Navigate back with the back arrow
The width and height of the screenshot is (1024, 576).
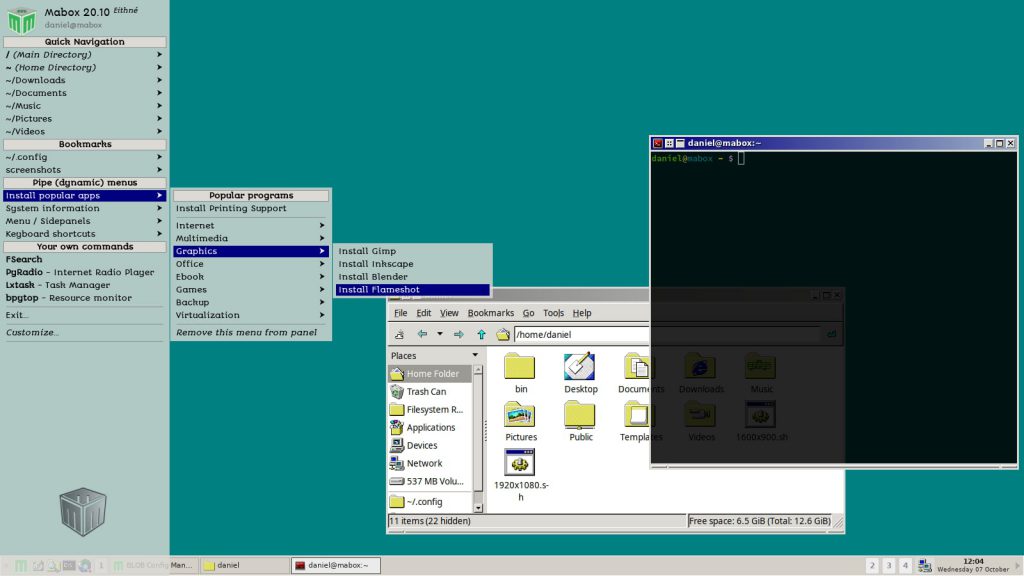point(421,334)
